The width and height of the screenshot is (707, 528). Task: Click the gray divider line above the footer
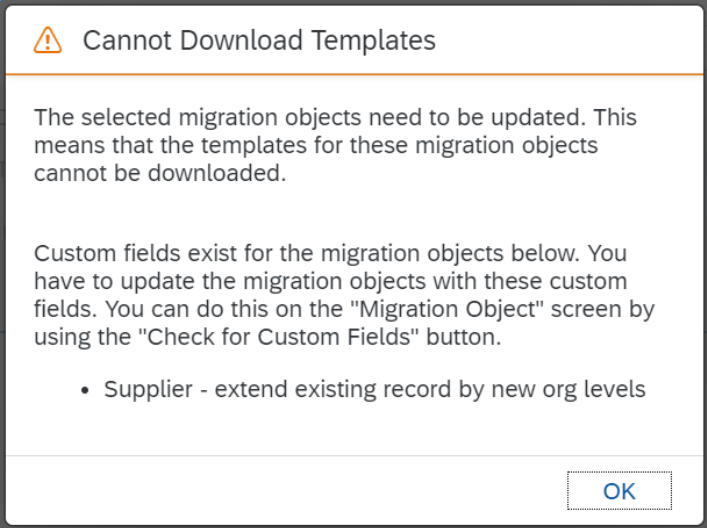coord(354,455)
